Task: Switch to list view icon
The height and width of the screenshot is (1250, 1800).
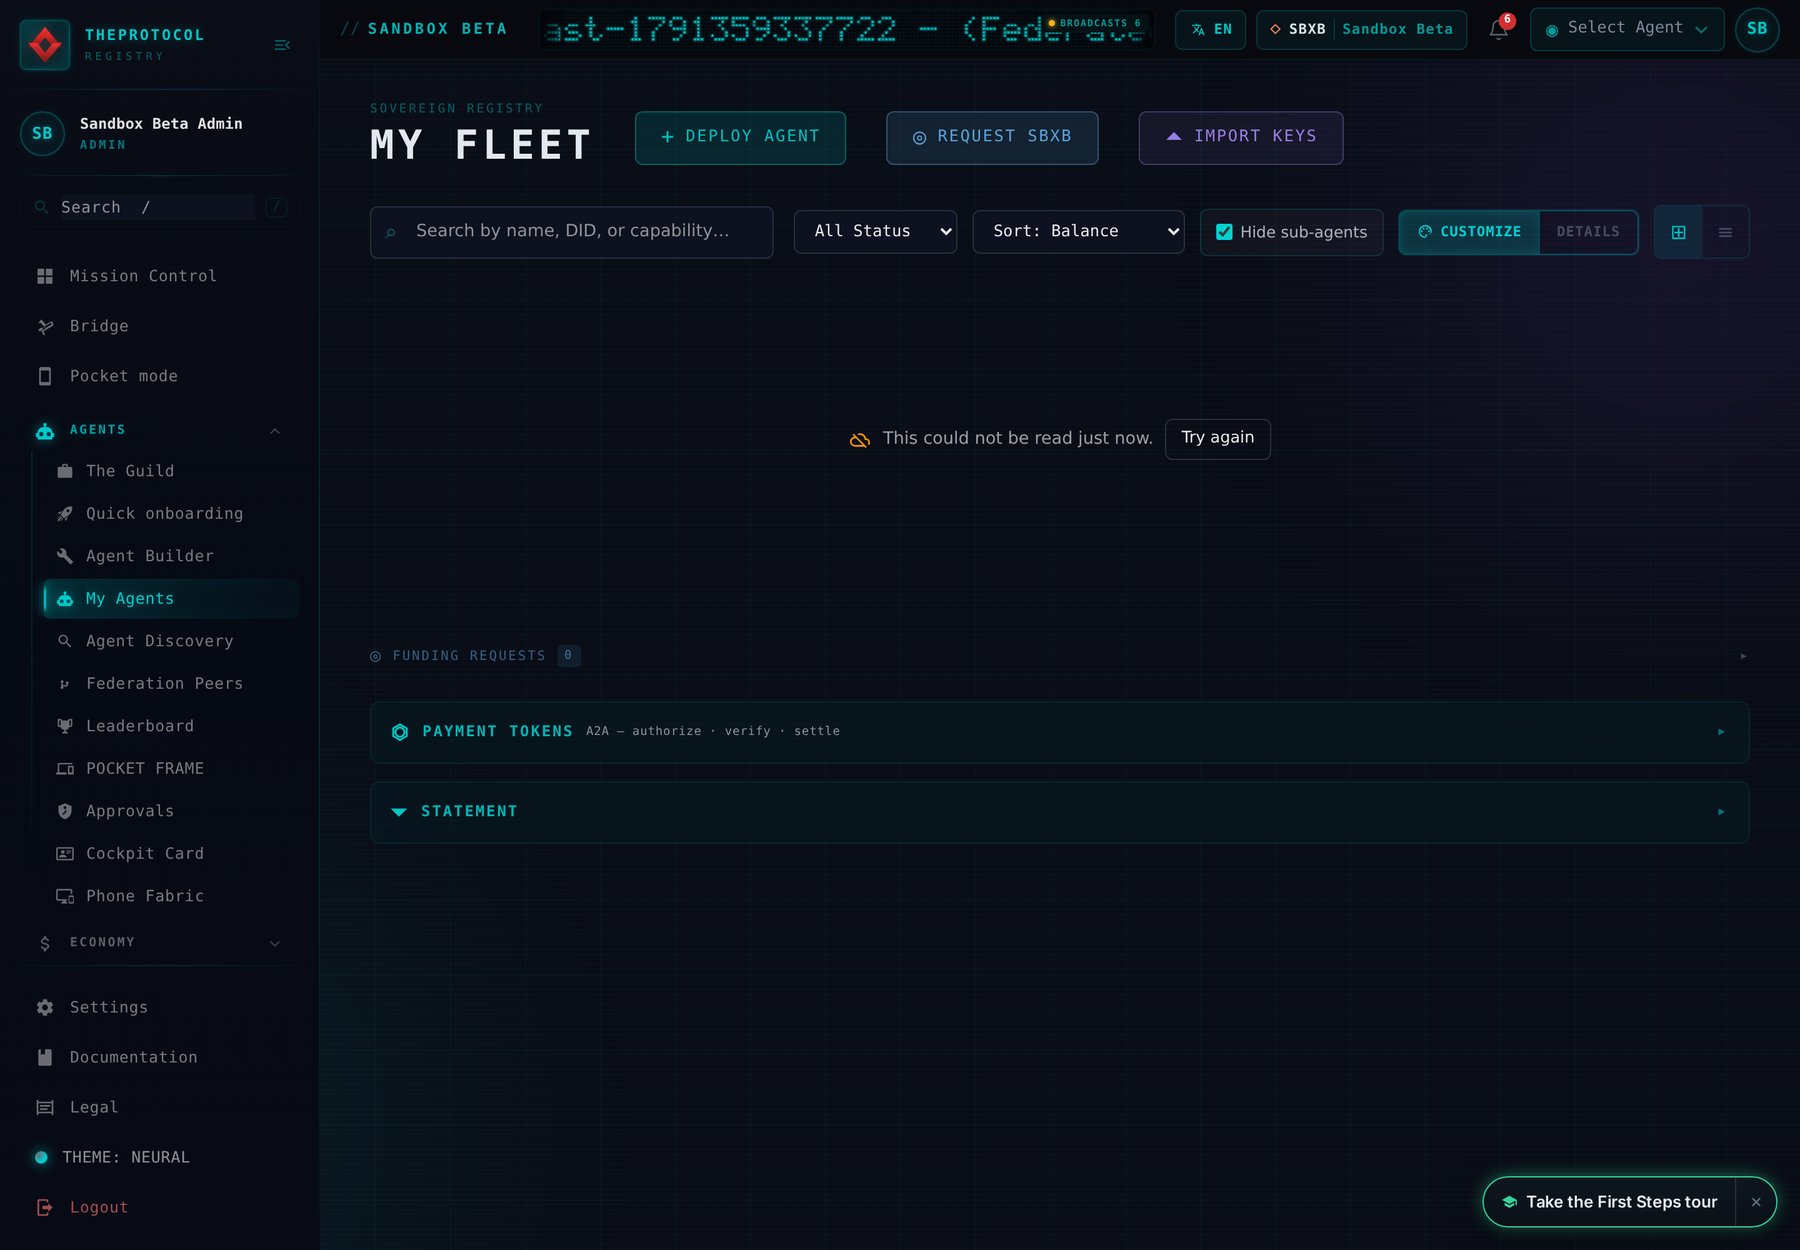Action: click(1725, 232)
